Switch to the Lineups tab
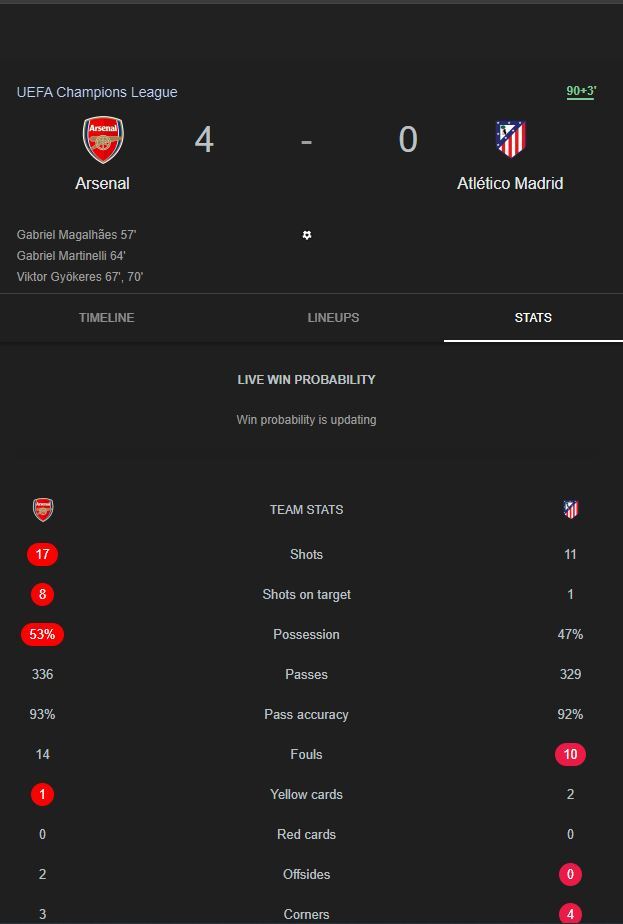The height and width of the screenshot is (924, 623). point(333,318)
